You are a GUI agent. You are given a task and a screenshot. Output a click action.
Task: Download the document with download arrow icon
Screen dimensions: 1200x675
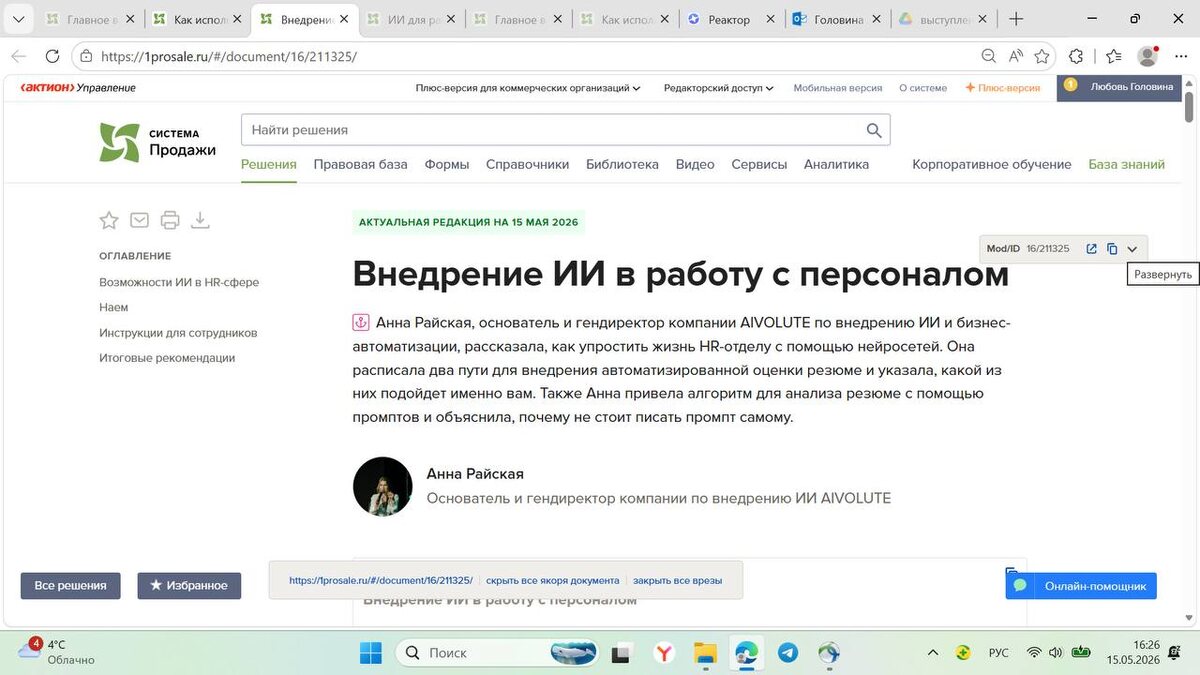click(x=200, y=220)
